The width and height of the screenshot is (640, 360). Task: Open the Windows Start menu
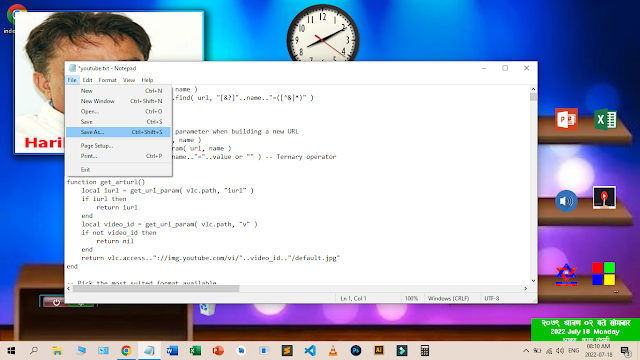tap(11, 350)
